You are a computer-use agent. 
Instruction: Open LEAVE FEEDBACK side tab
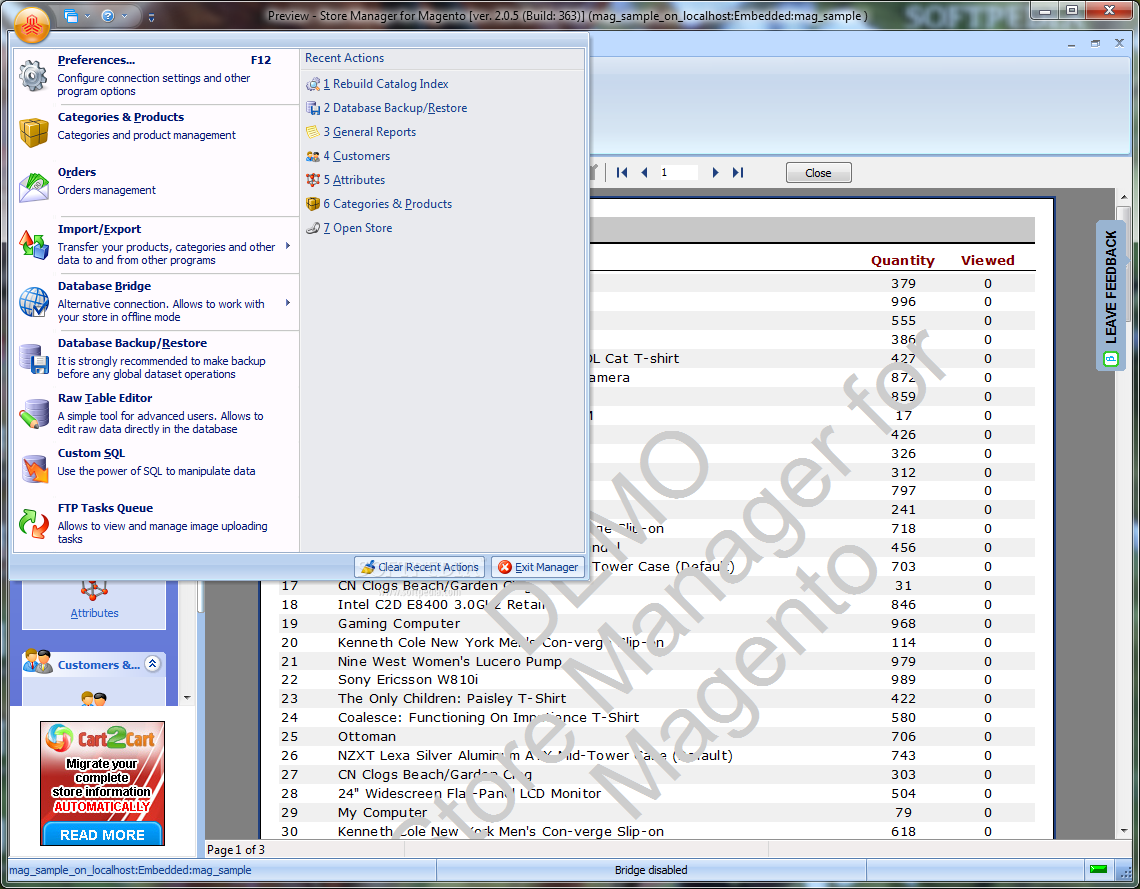click(1110, 297)
